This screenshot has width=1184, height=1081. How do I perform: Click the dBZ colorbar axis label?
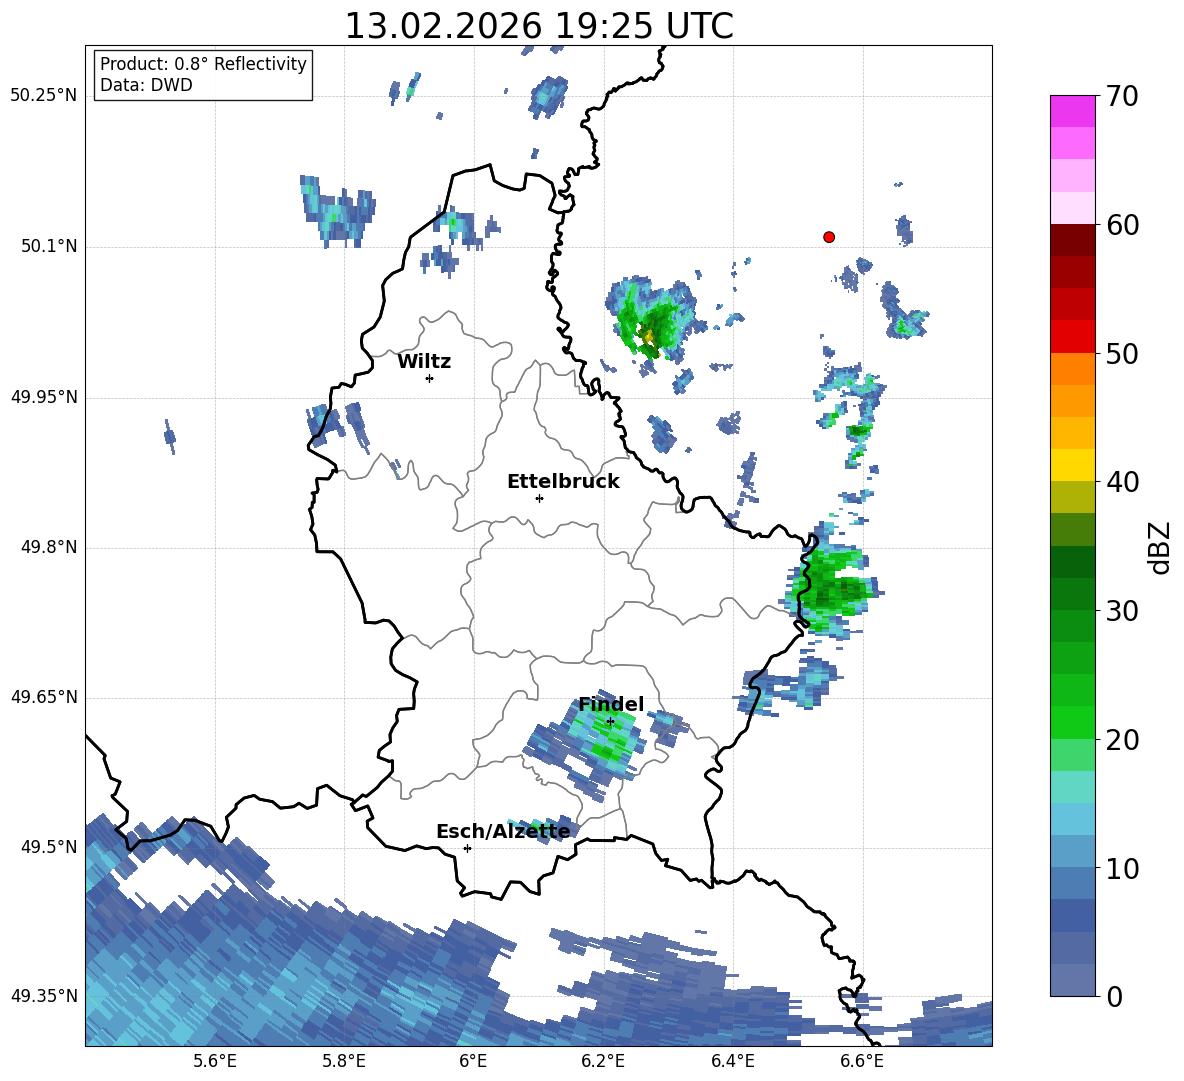[1160, 547]
